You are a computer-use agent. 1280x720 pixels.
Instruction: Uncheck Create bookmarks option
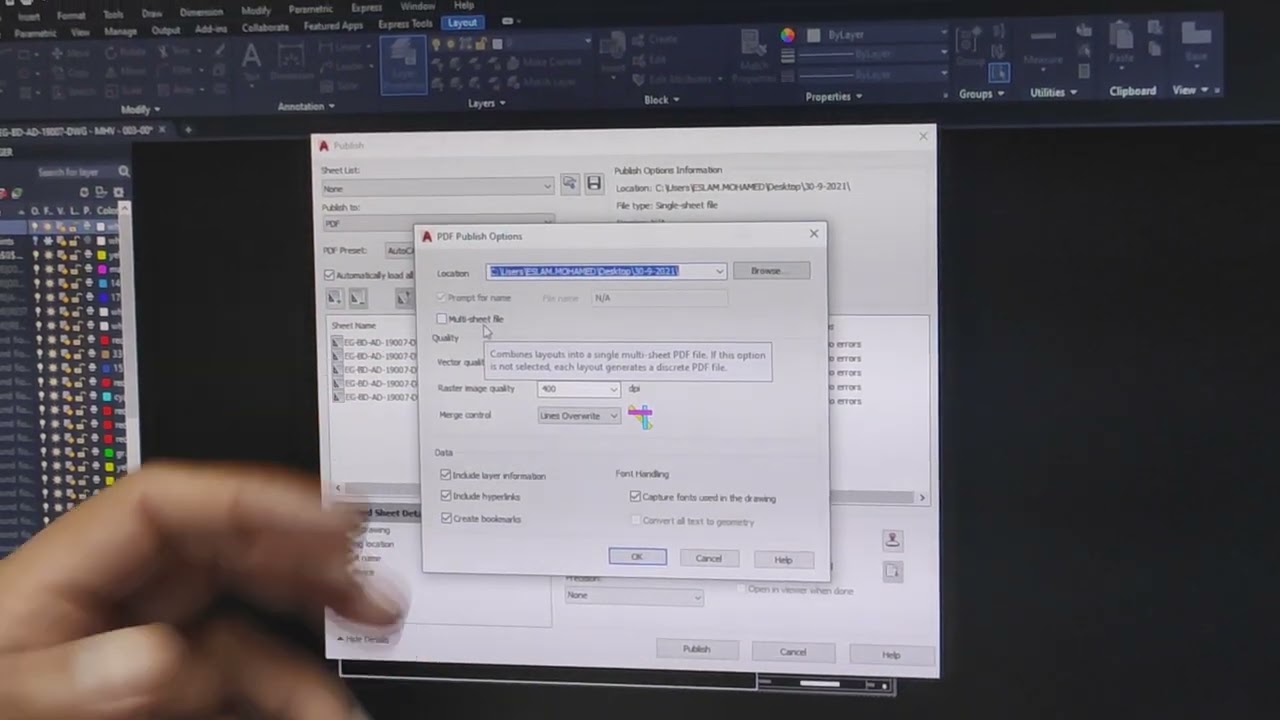click(446, 518)
